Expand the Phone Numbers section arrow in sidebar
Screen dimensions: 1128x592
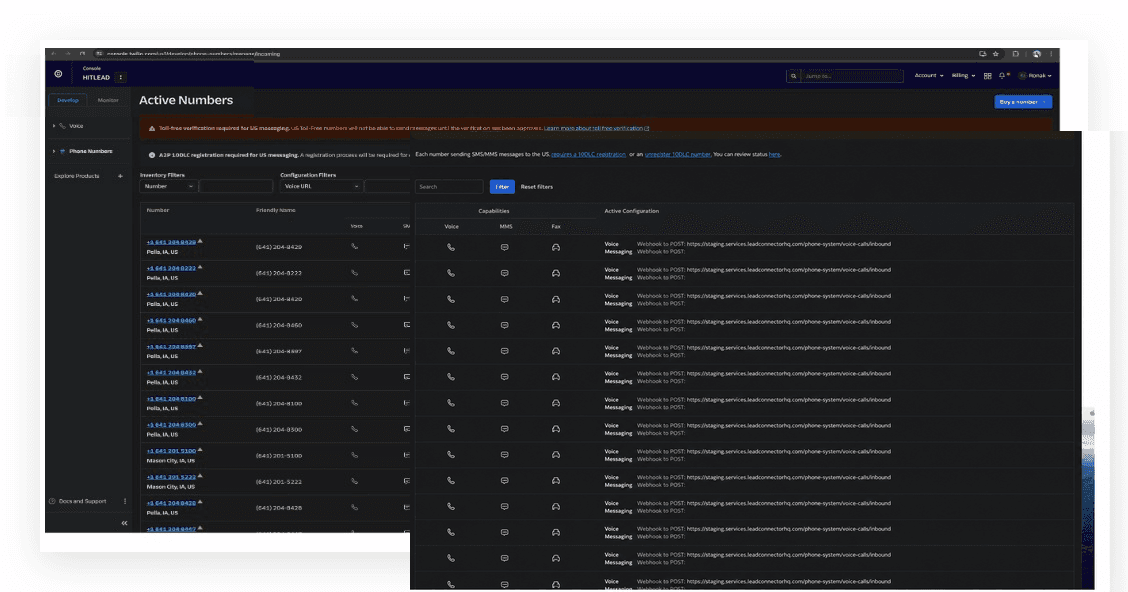point(54,151)
